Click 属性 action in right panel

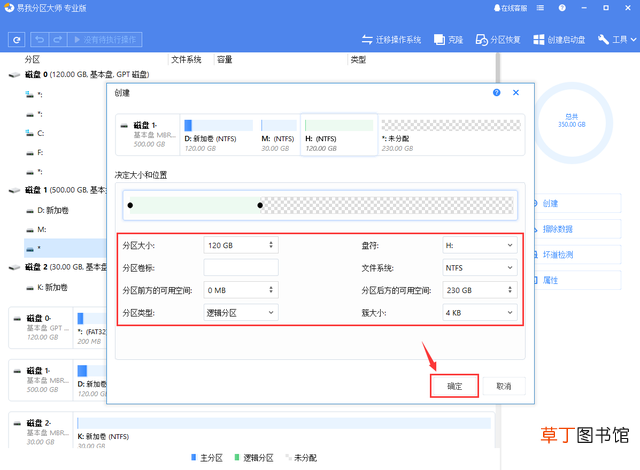click(x=577, y=280)
